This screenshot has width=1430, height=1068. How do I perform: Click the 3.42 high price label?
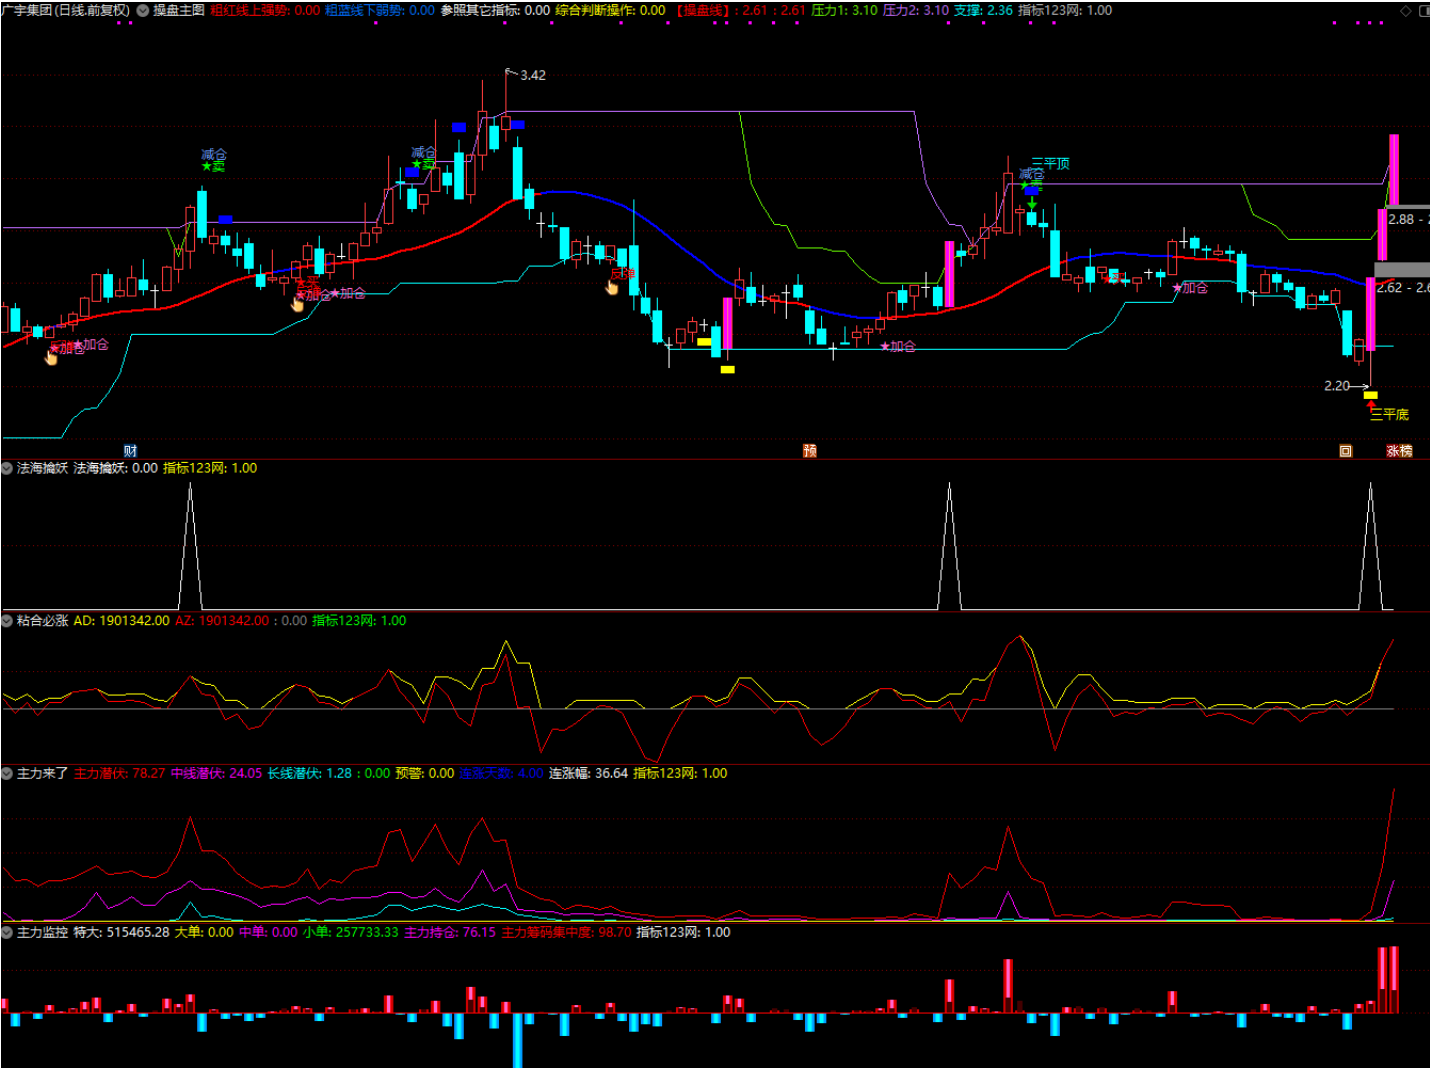(x=533, y=75)
